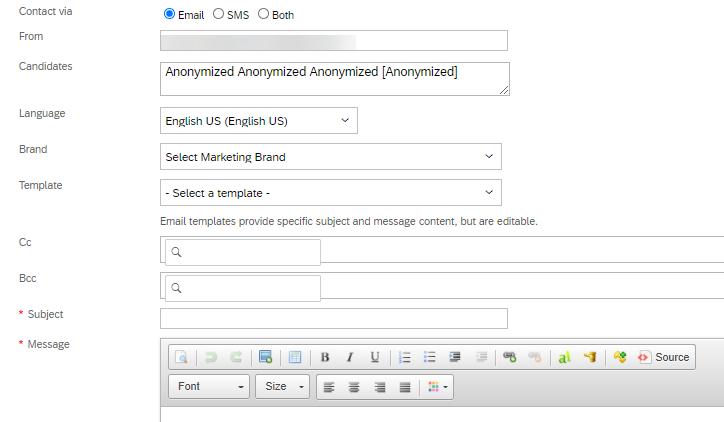Toggle italic formatting
724x422 pixels.
pos(350,357)
